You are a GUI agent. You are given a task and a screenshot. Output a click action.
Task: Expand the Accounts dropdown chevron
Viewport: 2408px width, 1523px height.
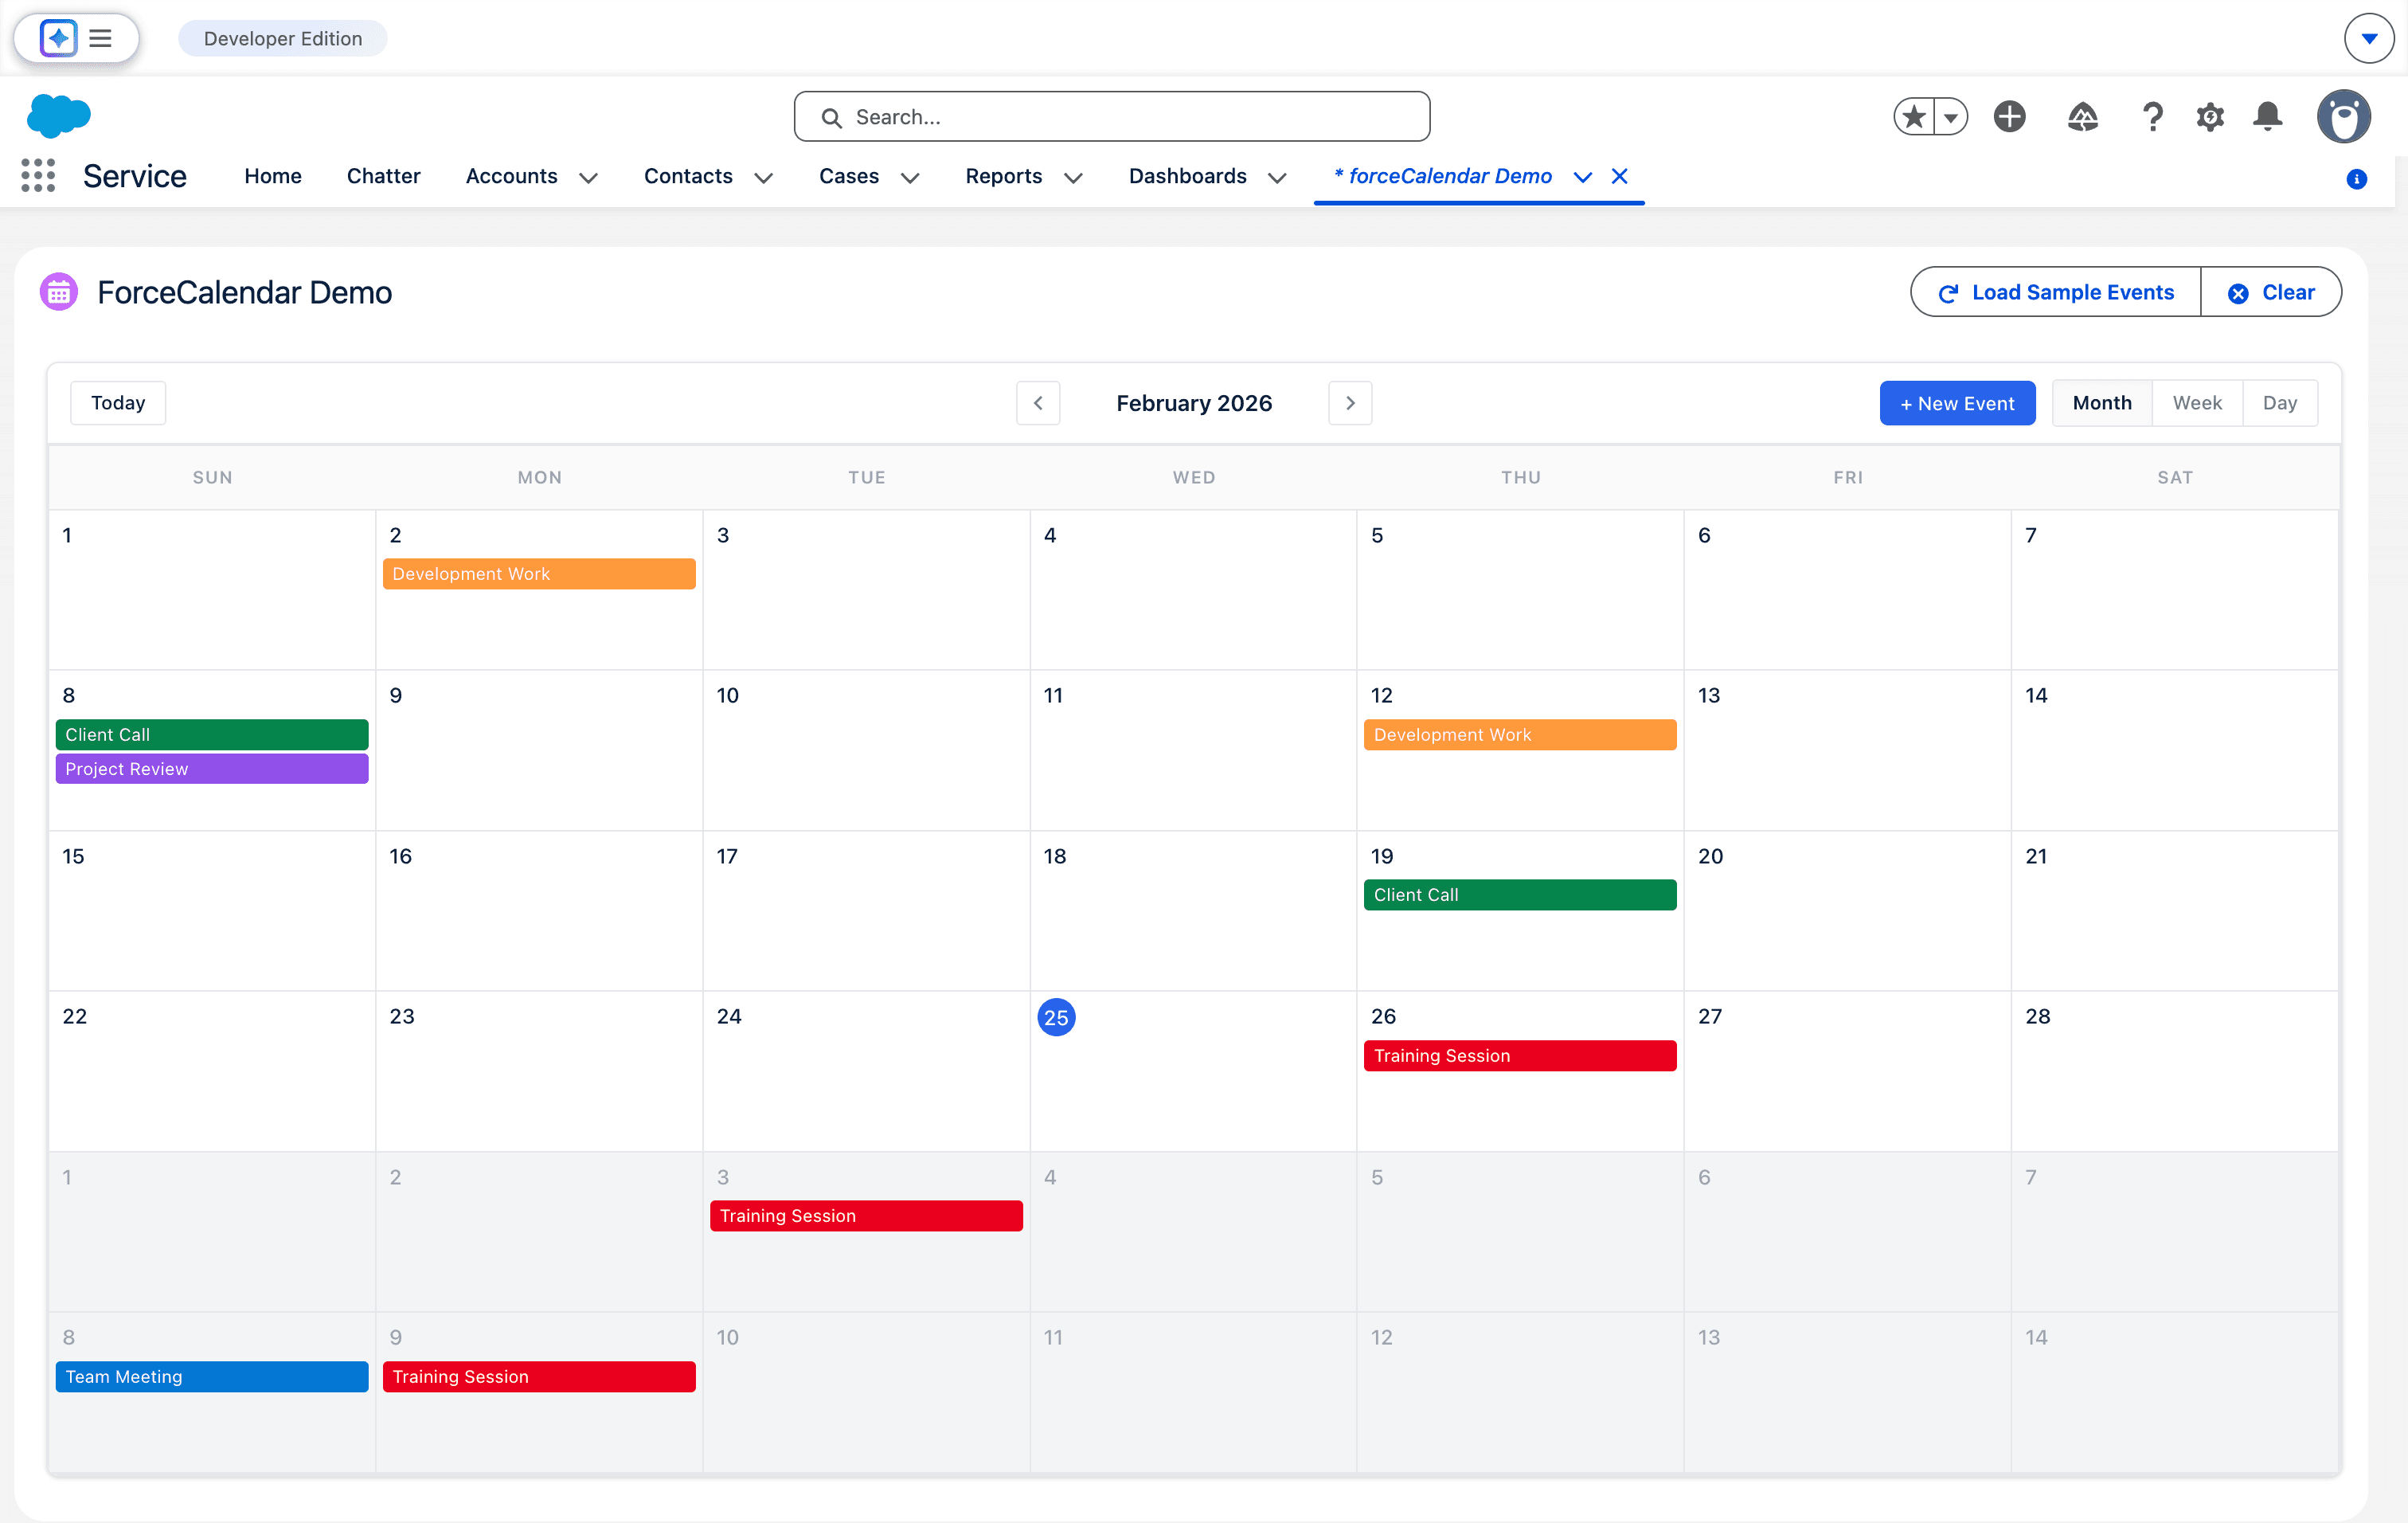tap(588, 177)
